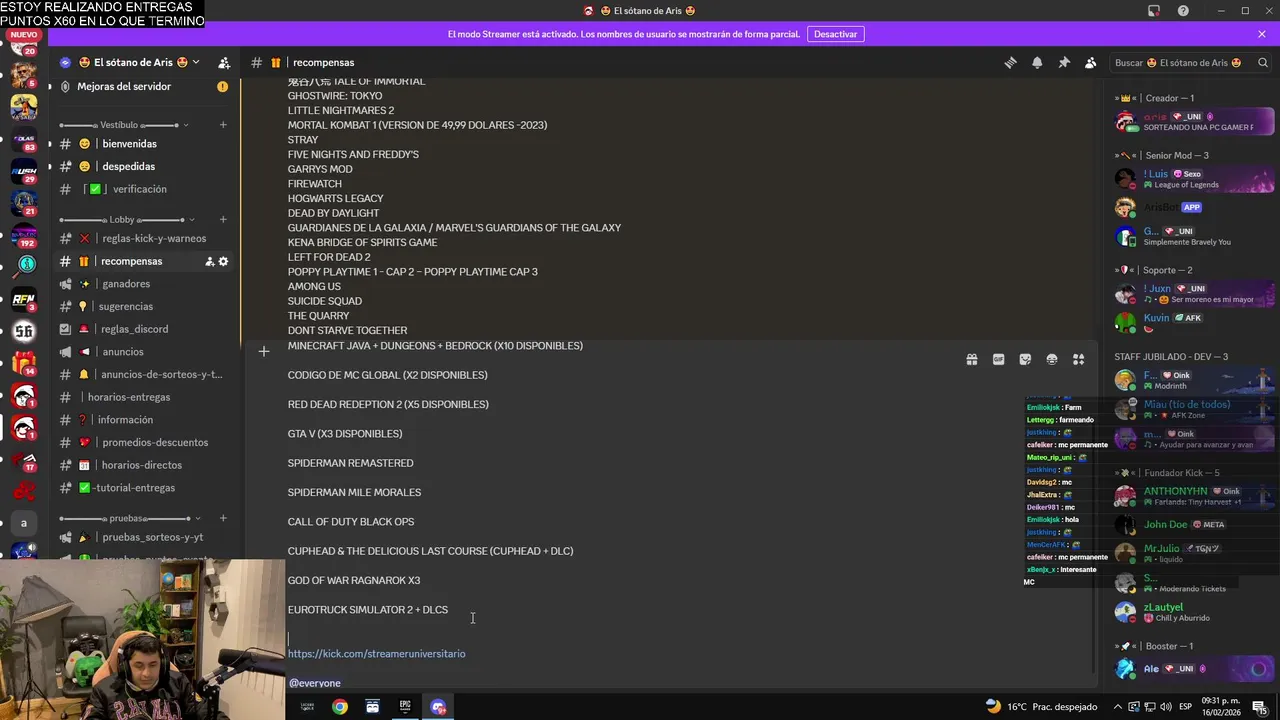Click invite people icon beside server name
The image size is (1280, 720).
(224, 62)
